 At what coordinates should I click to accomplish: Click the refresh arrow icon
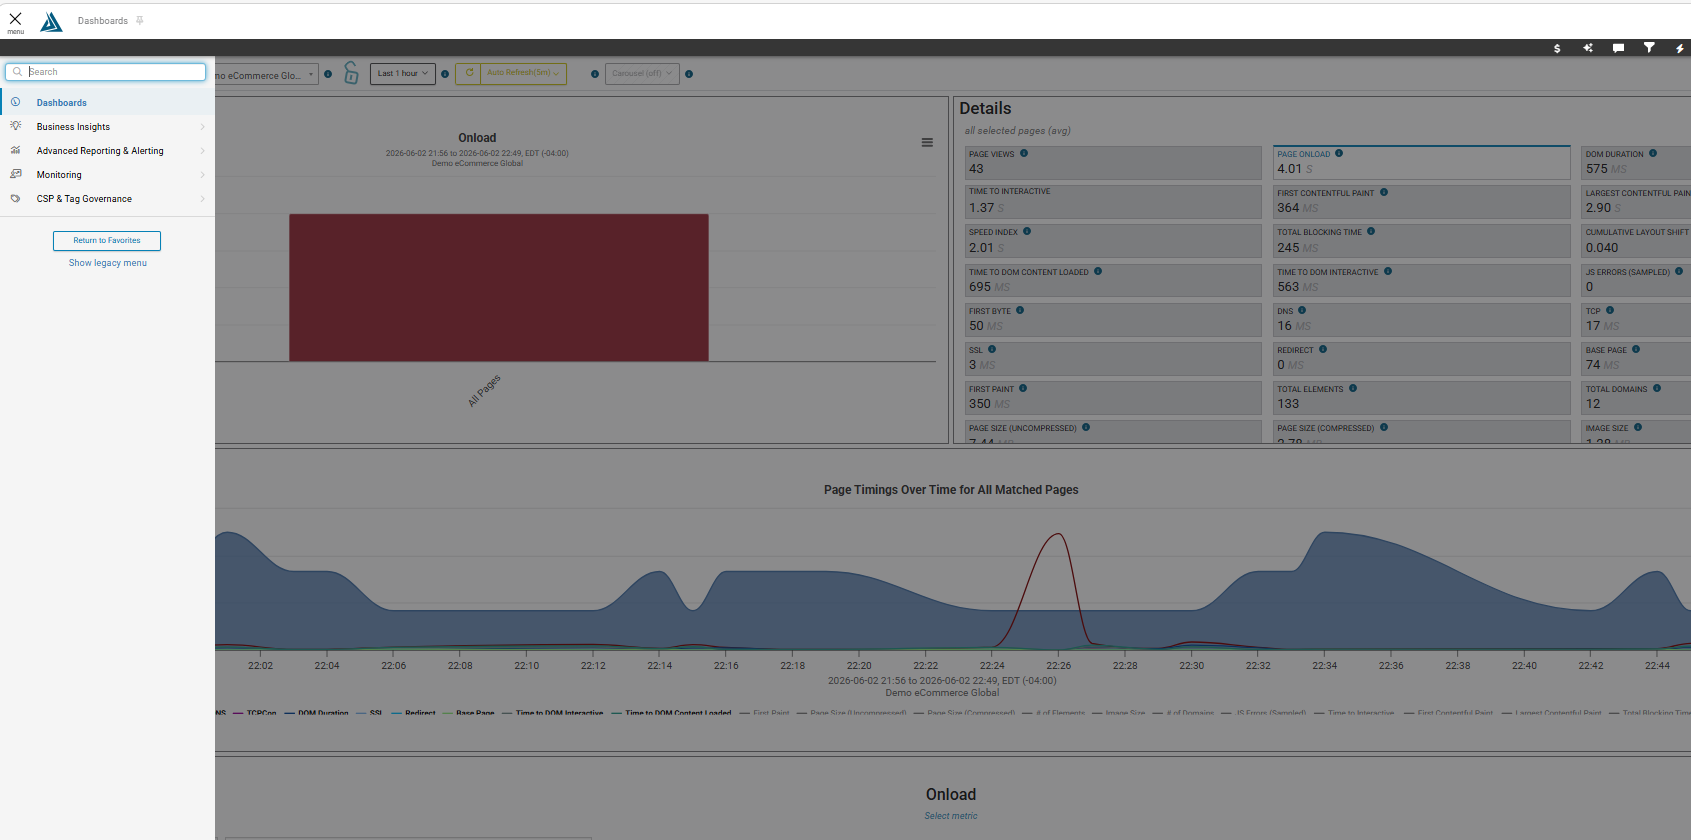[x=469, y=73]
